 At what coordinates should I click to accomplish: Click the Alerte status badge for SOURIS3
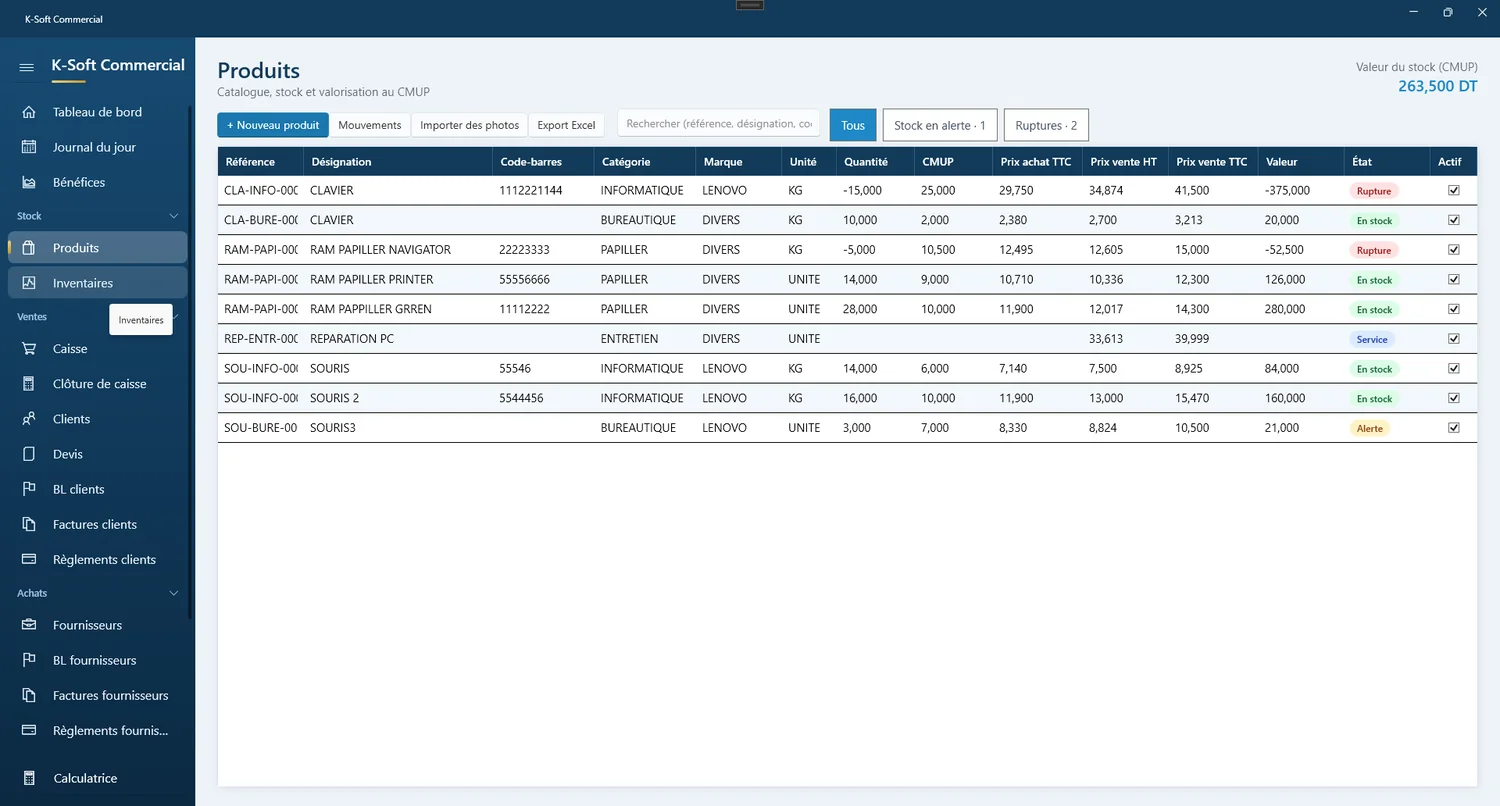tap(1370, 428)
